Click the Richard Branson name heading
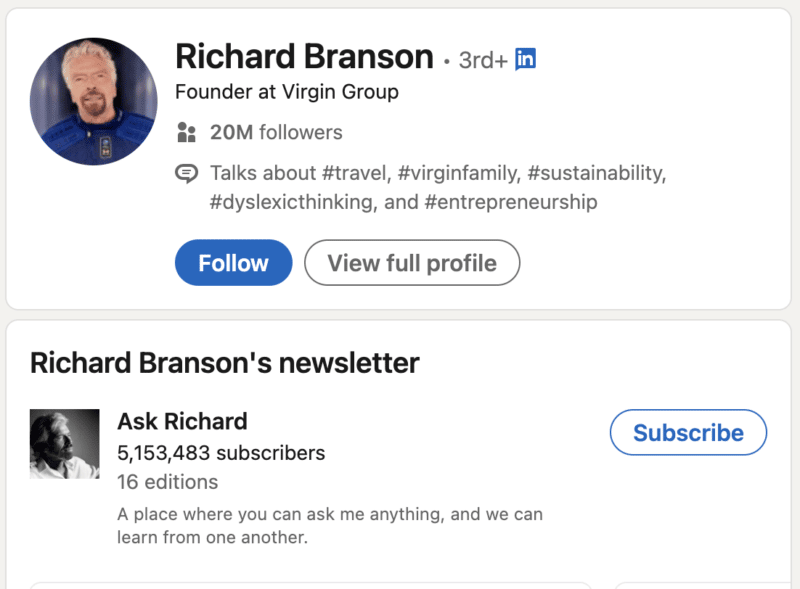Viewport: 800px width, 589px height. (x=304, y=57)
